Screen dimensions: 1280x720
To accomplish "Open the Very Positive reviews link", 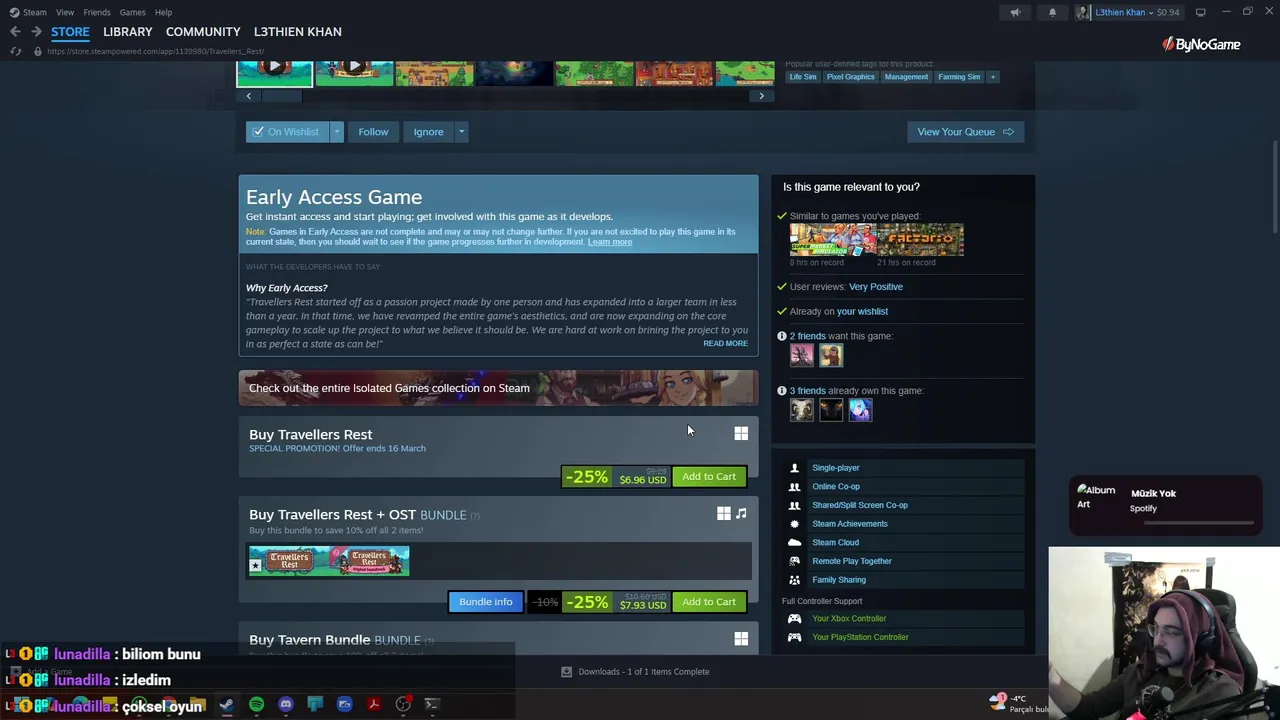I will coord(876,287).
